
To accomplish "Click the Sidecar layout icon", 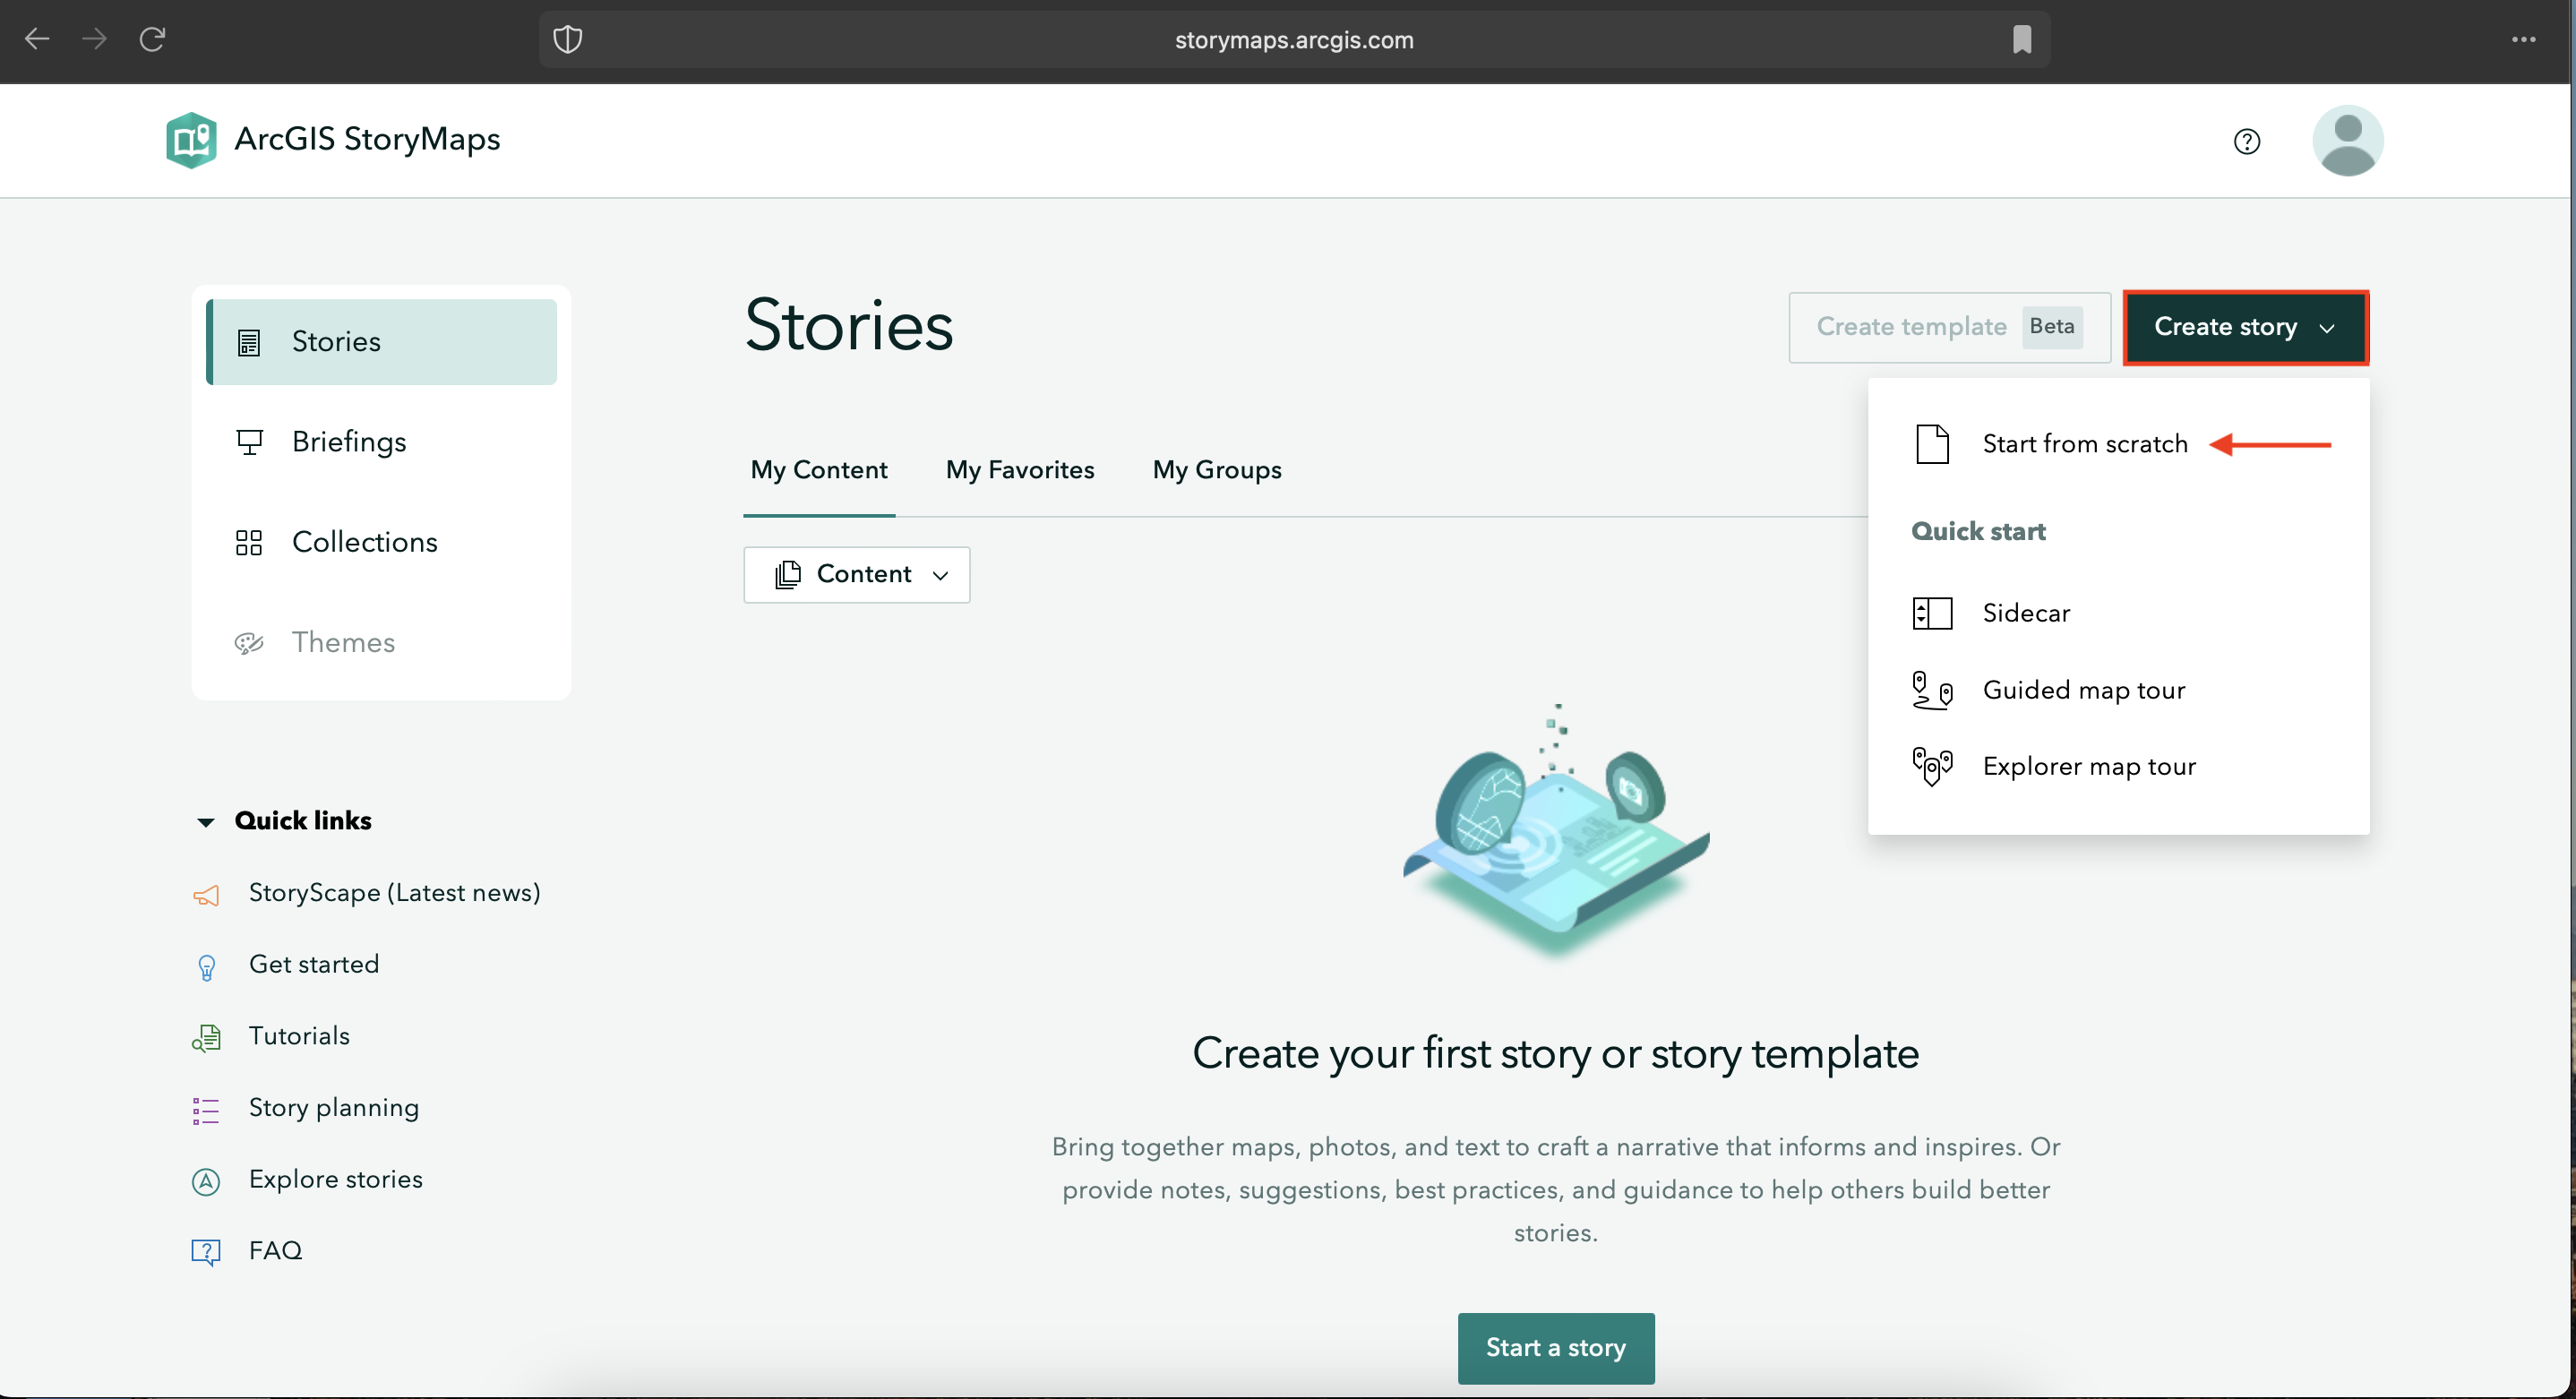I will point(1932,613).
